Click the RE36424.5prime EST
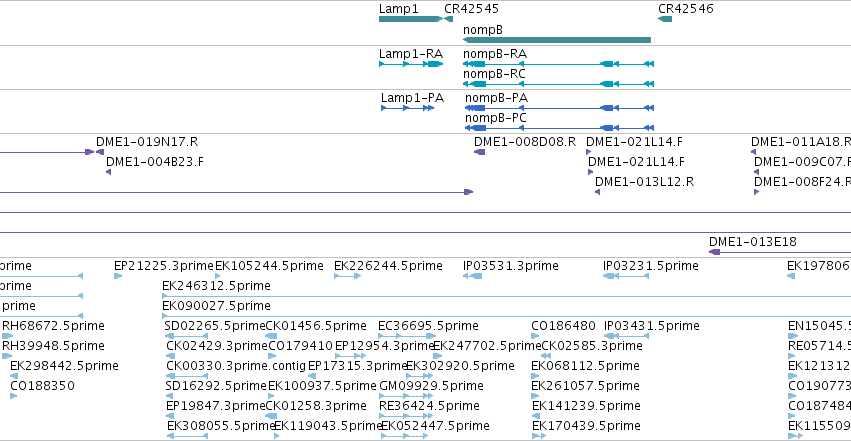 (x=406, y=417)
